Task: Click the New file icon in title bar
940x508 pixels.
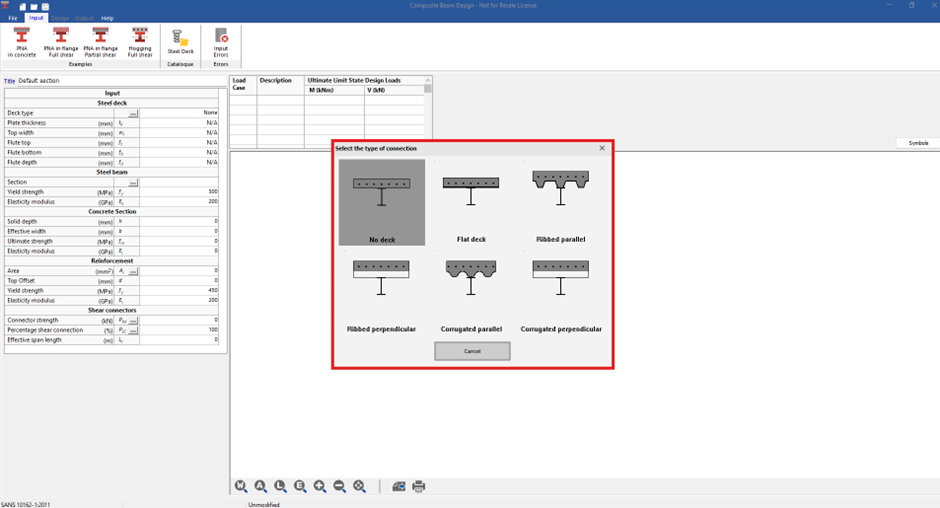Action: click(x=23, y=7)
